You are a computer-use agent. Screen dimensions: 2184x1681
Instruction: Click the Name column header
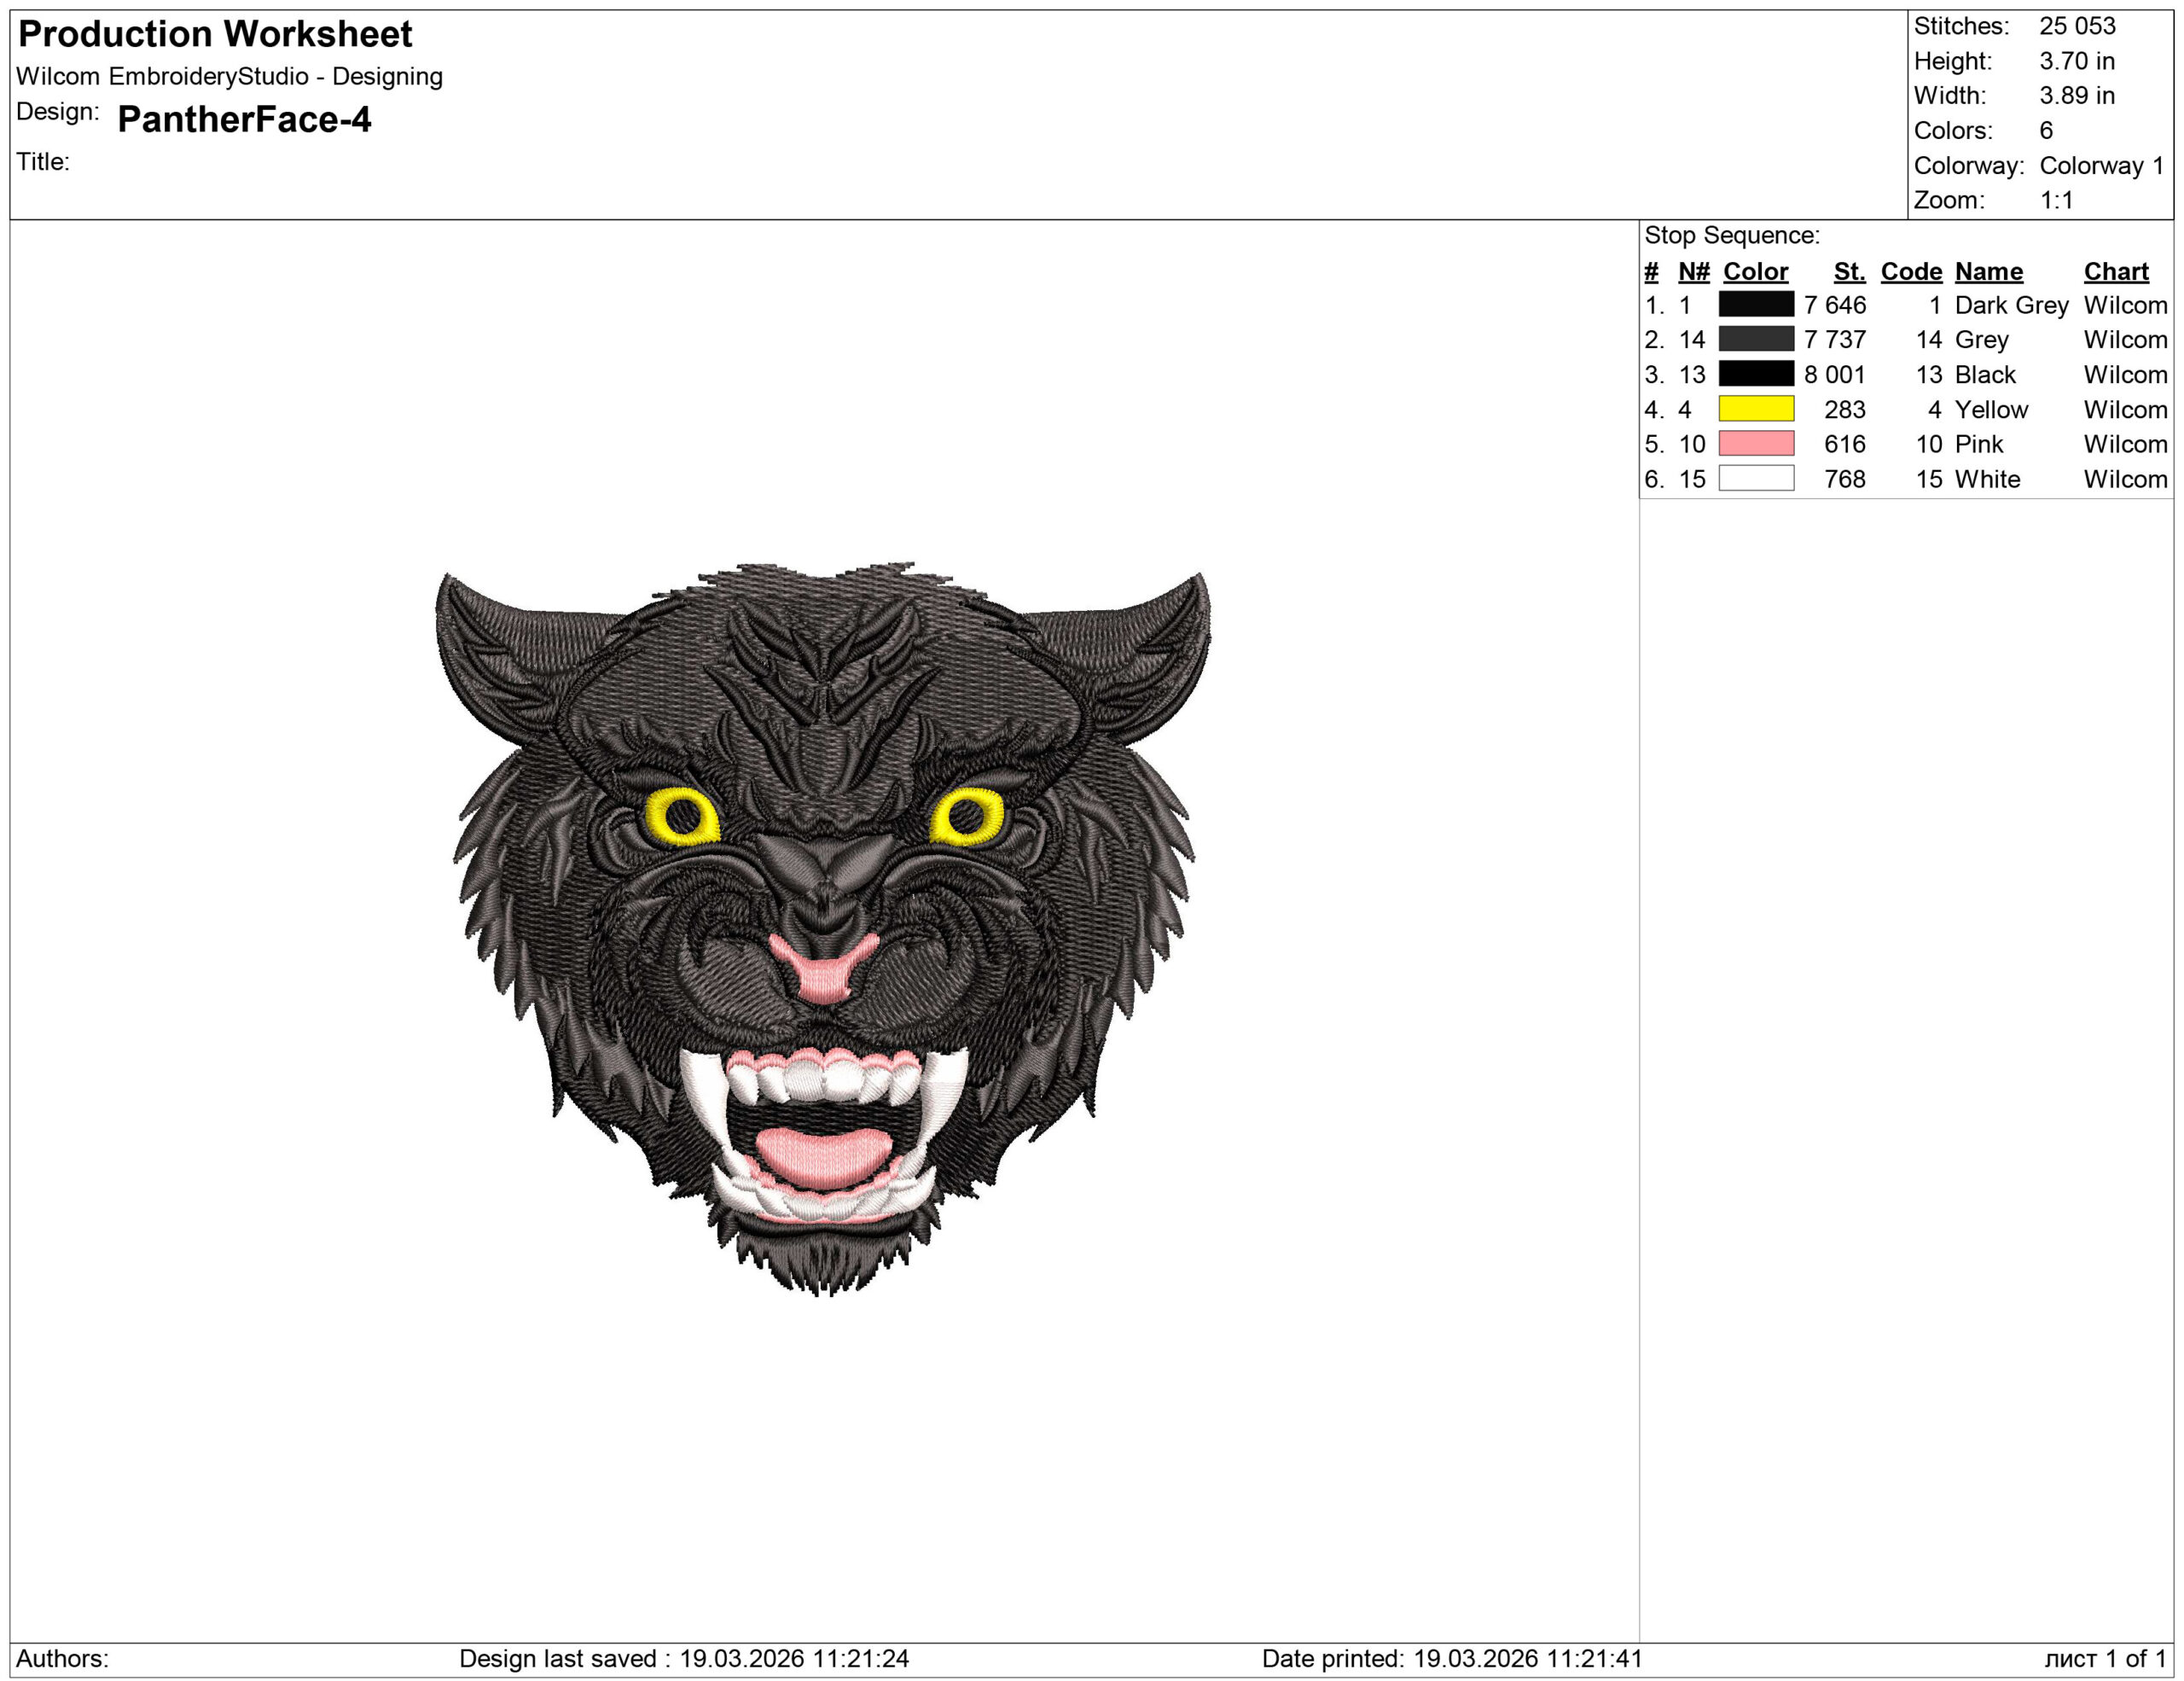tap(1988, 271)
